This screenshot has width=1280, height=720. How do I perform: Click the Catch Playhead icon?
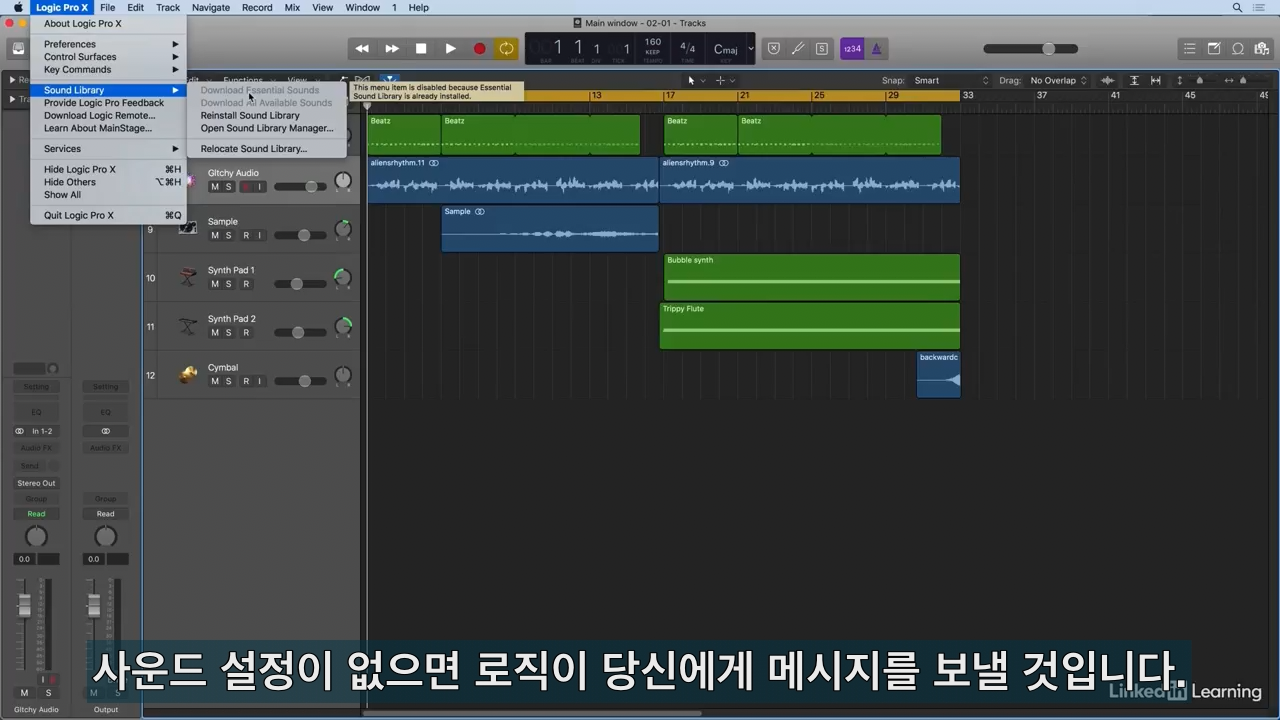pyautogui.click(x=391, y=80)
